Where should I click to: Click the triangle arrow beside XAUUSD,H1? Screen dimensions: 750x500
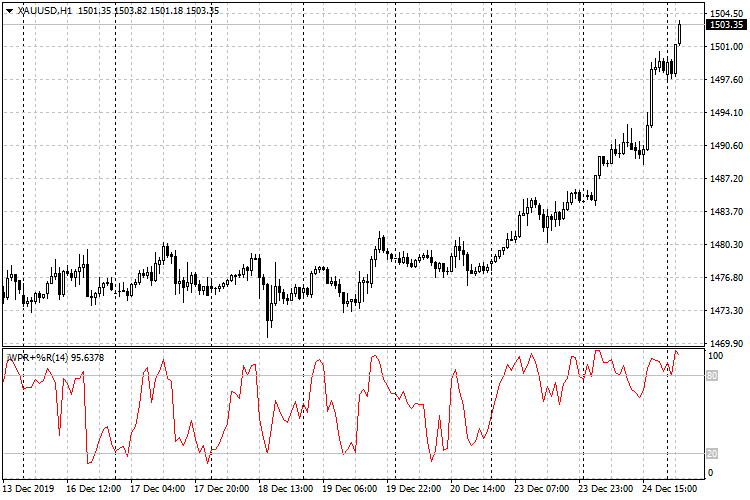9,10
